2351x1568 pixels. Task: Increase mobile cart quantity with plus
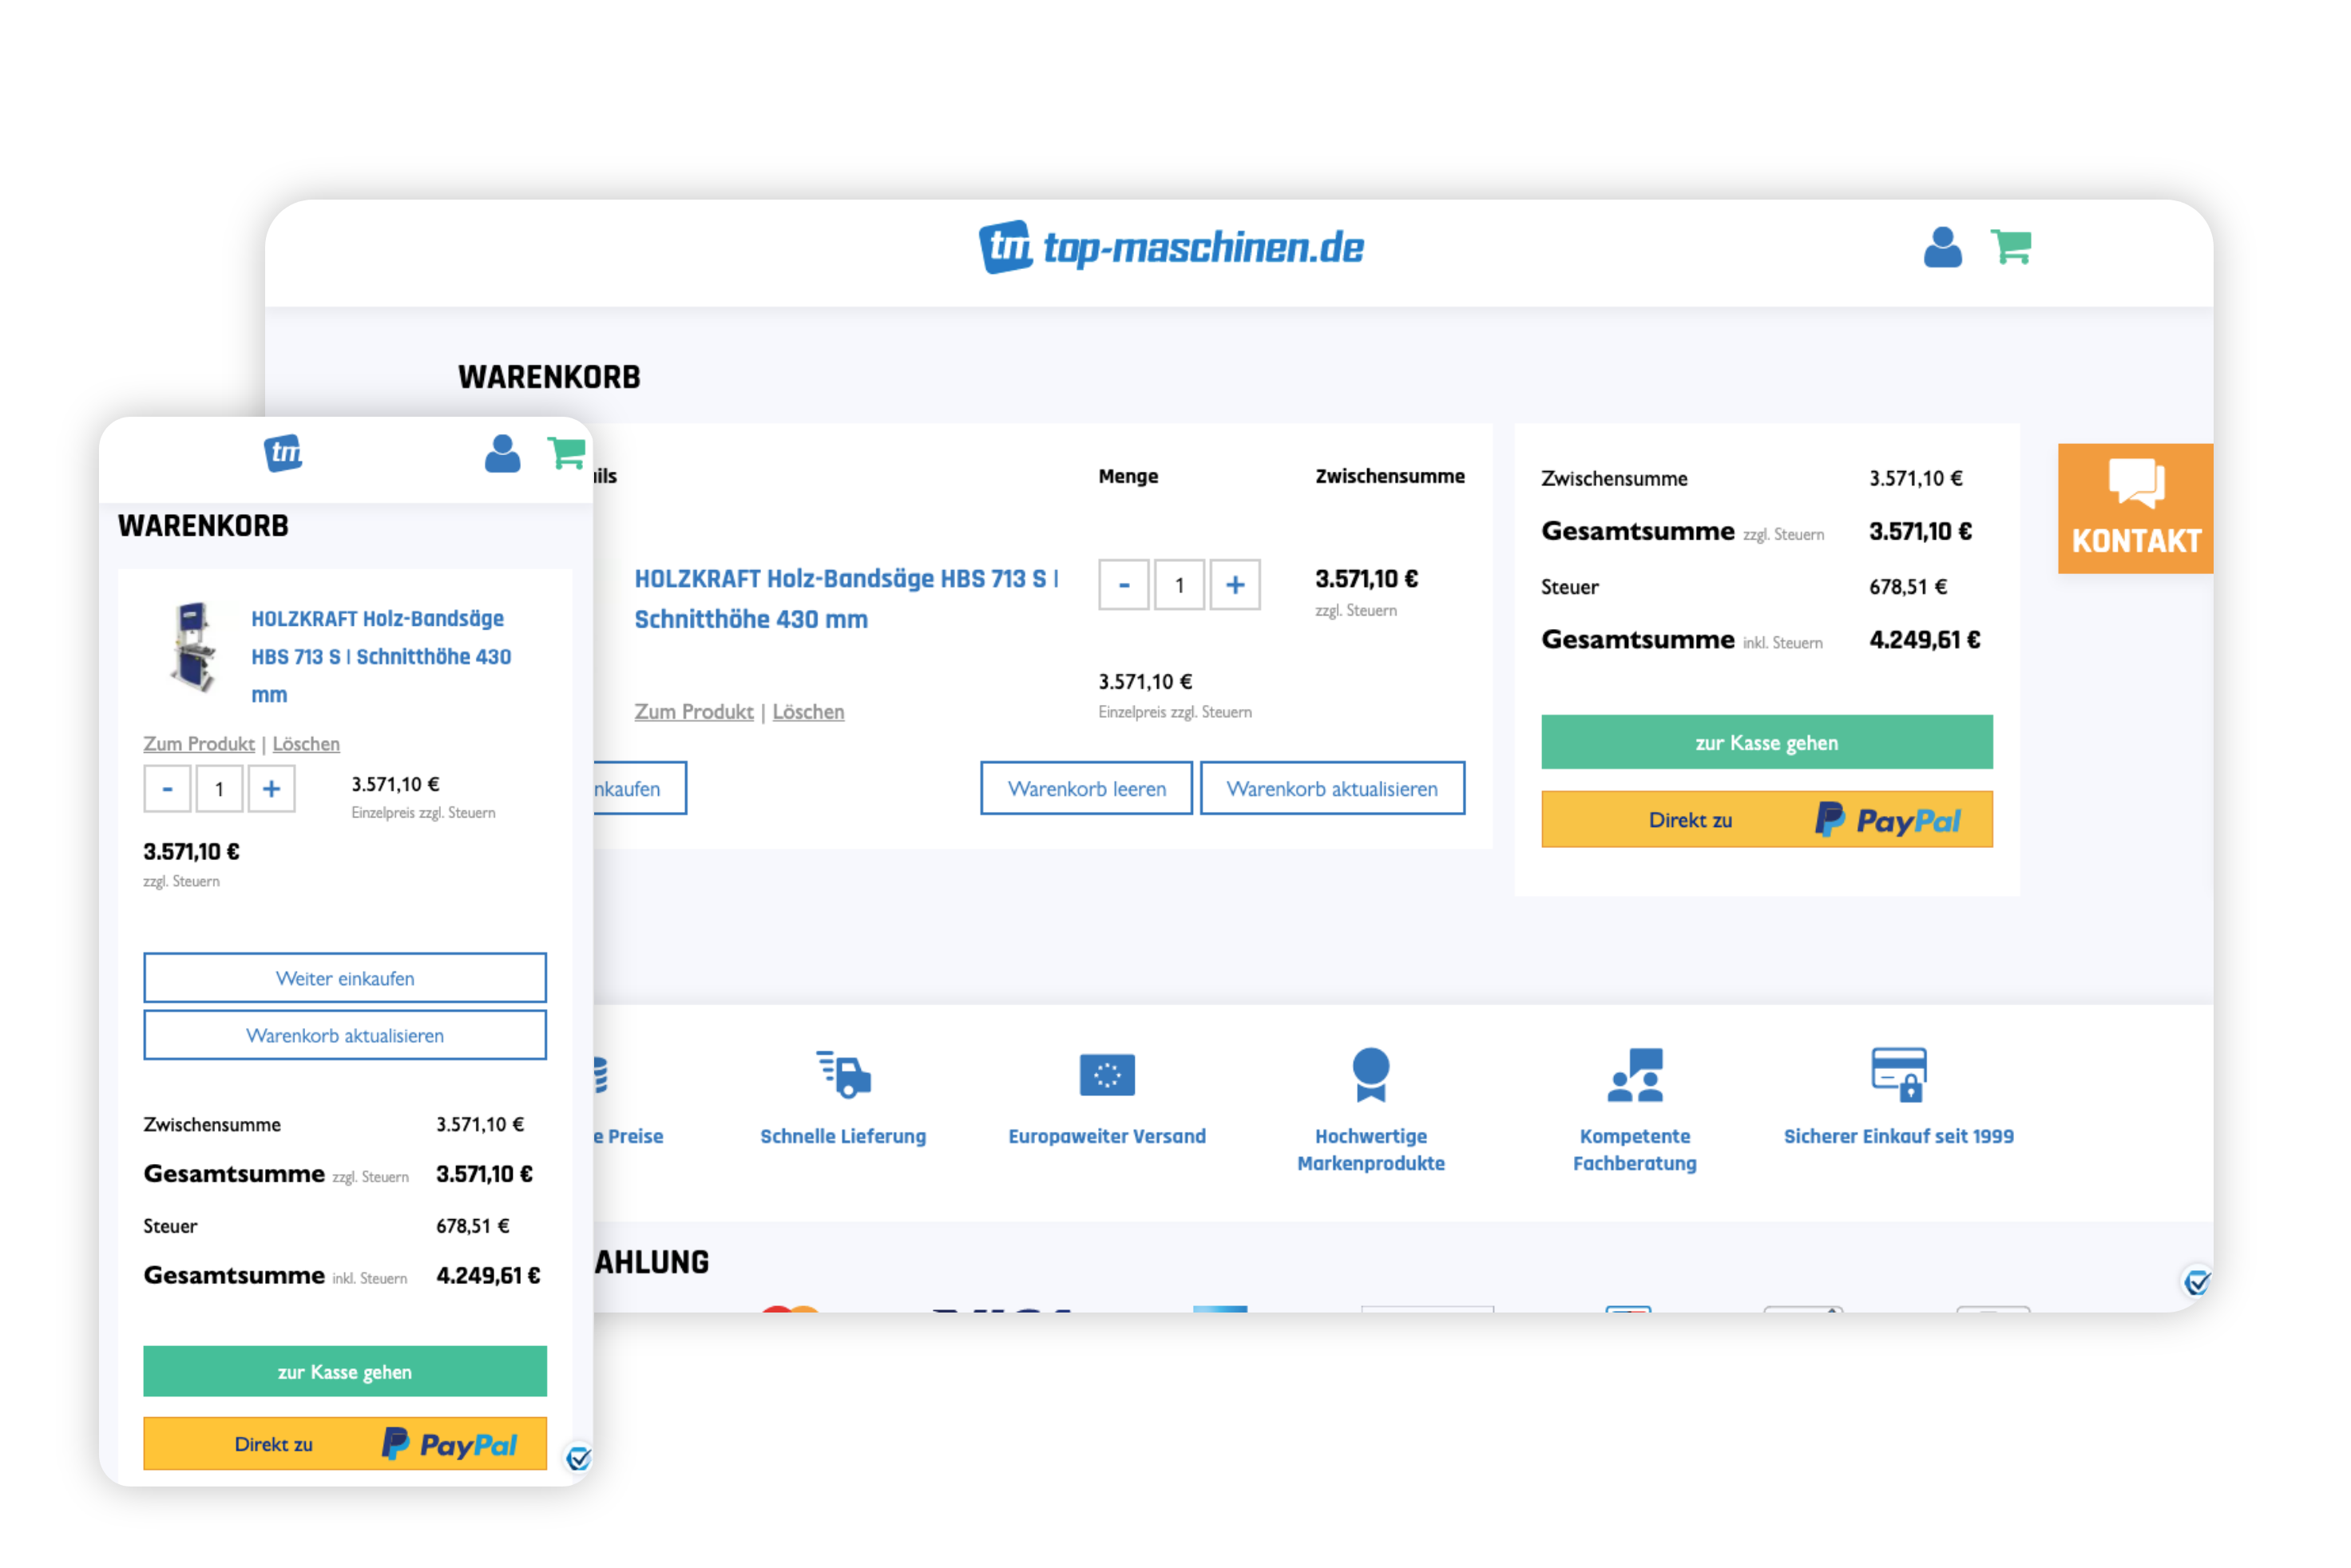tap(271, 789)
